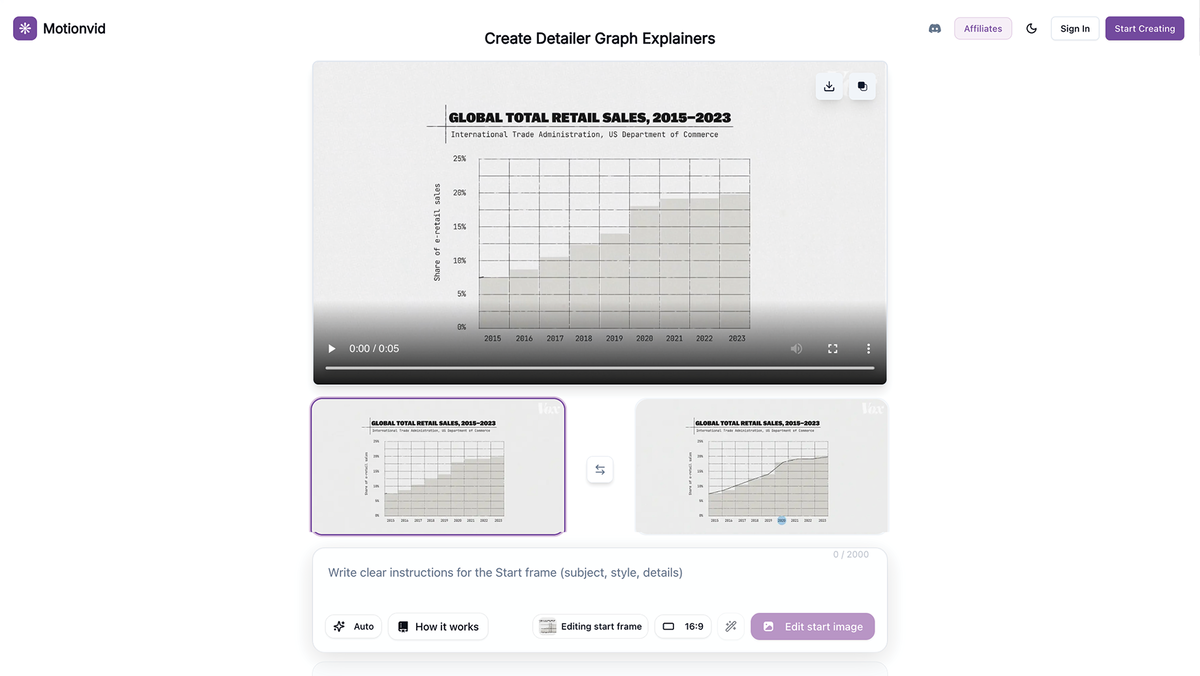1200x676 pixels.
Task: Select the swap frames icon between thumbnails
Action: 599,469
